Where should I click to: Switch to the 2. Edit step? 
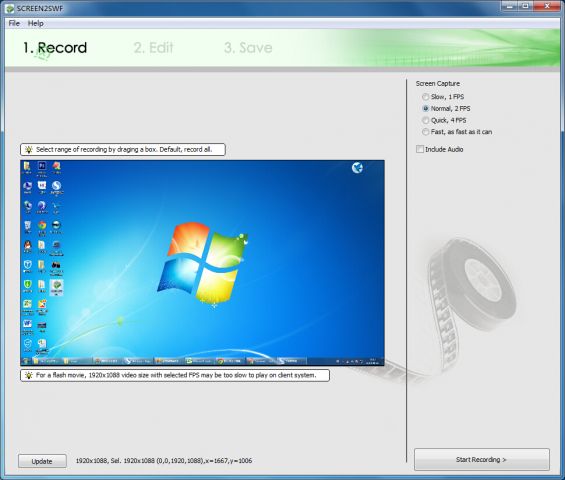(x=154, y=48)
